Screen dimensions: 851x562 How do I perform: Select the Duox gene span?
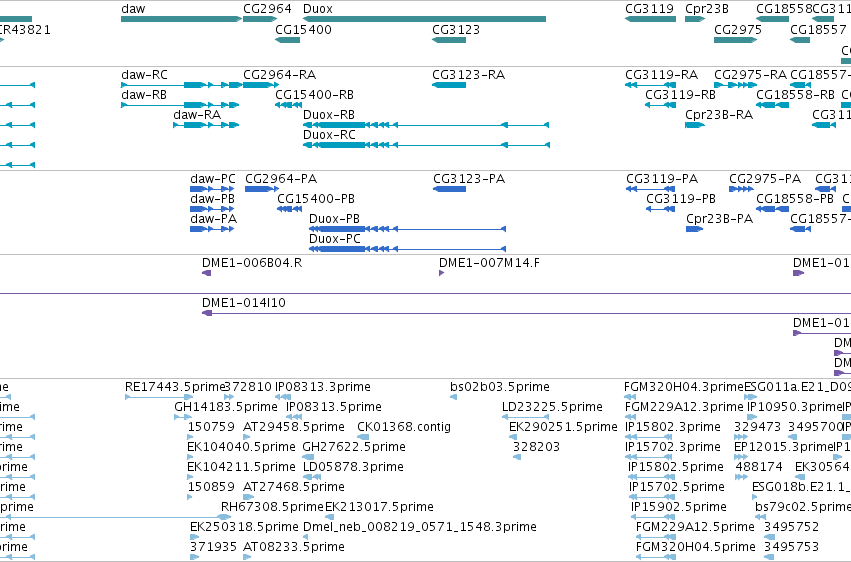click(424, 20)
